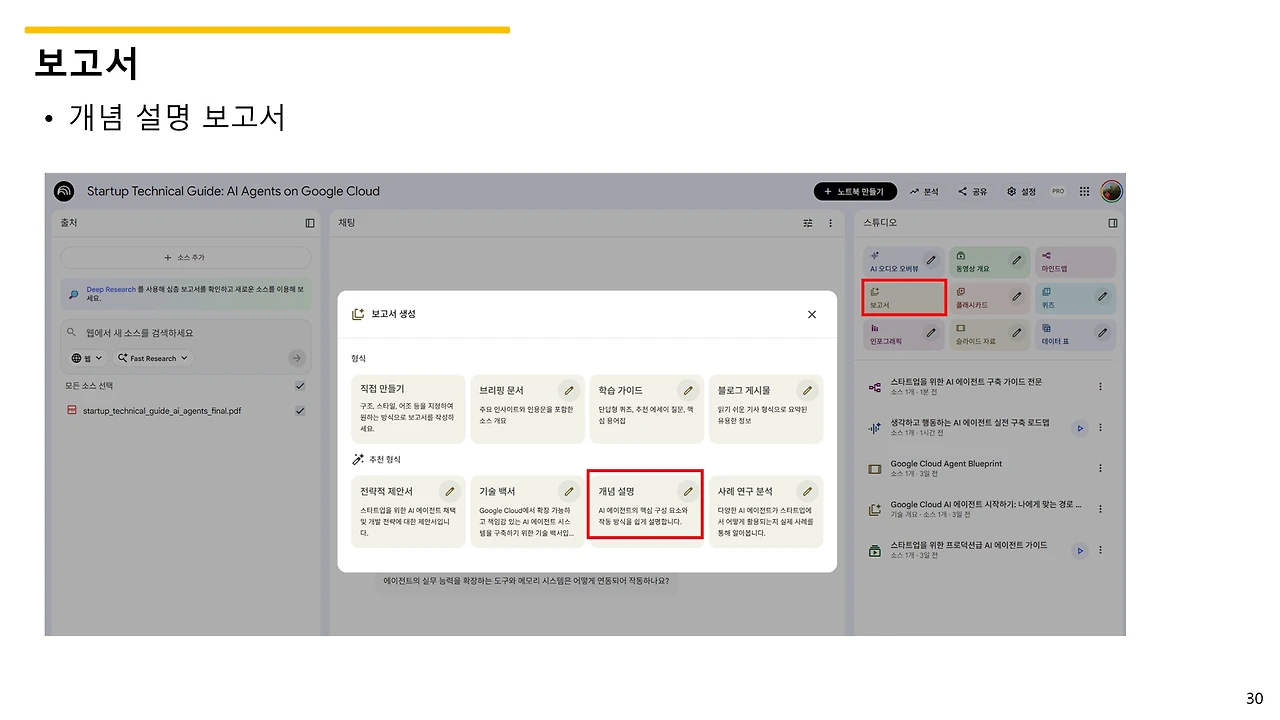This screenshot has width=1280, height=720.
Task: Open 설정 settings button
Action: pyautogui.click(x=1022, y=191)
